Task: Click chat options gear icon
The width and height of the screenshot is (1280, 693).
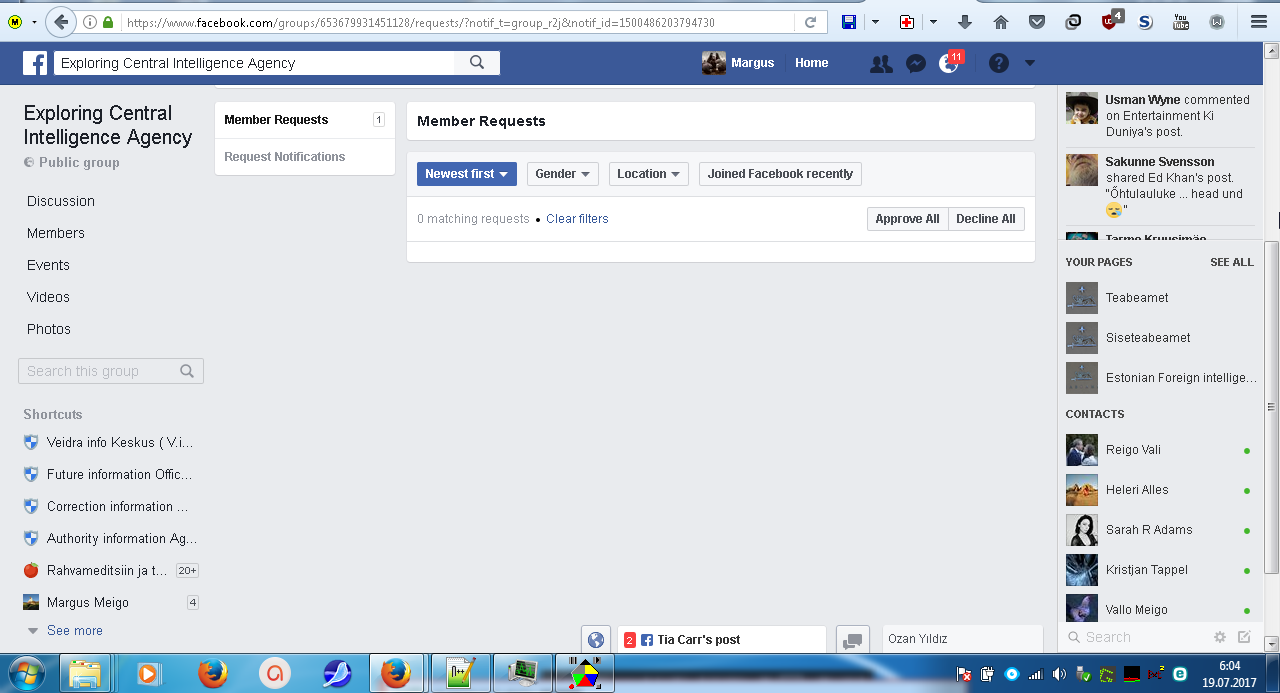Action: click(x=1220, y=637)
